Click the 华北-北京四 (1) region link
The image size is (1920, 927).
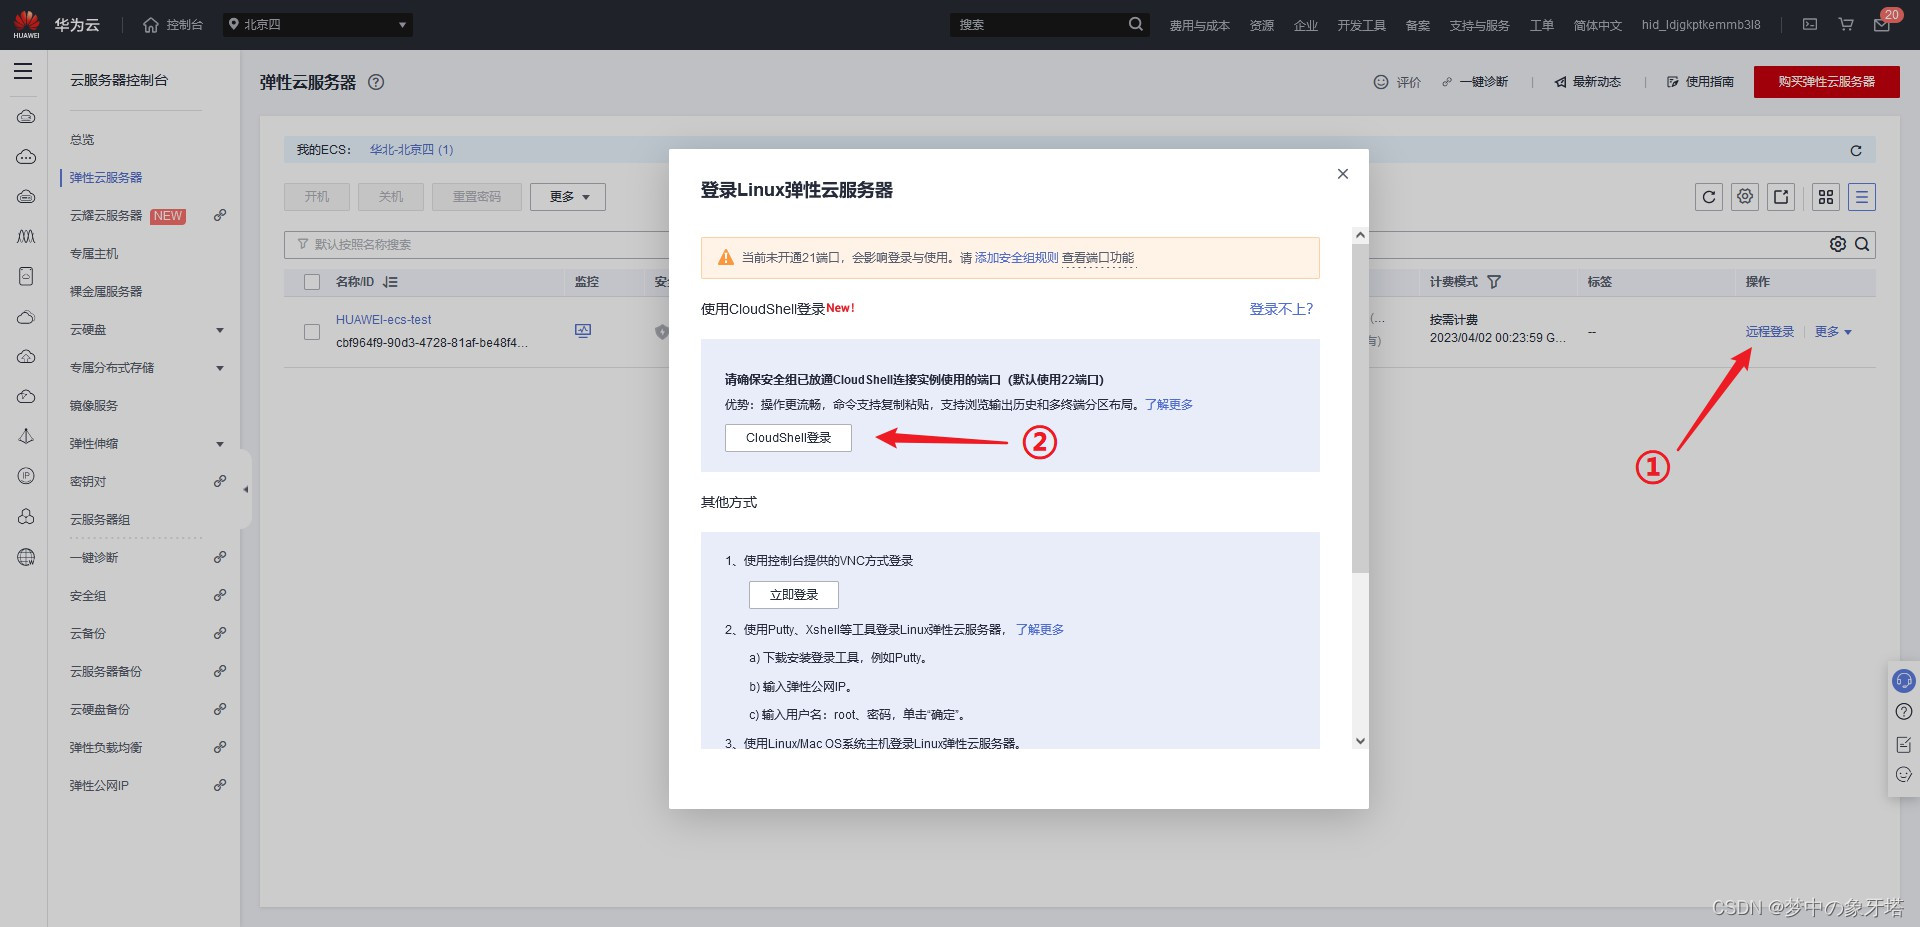[411, 150]
